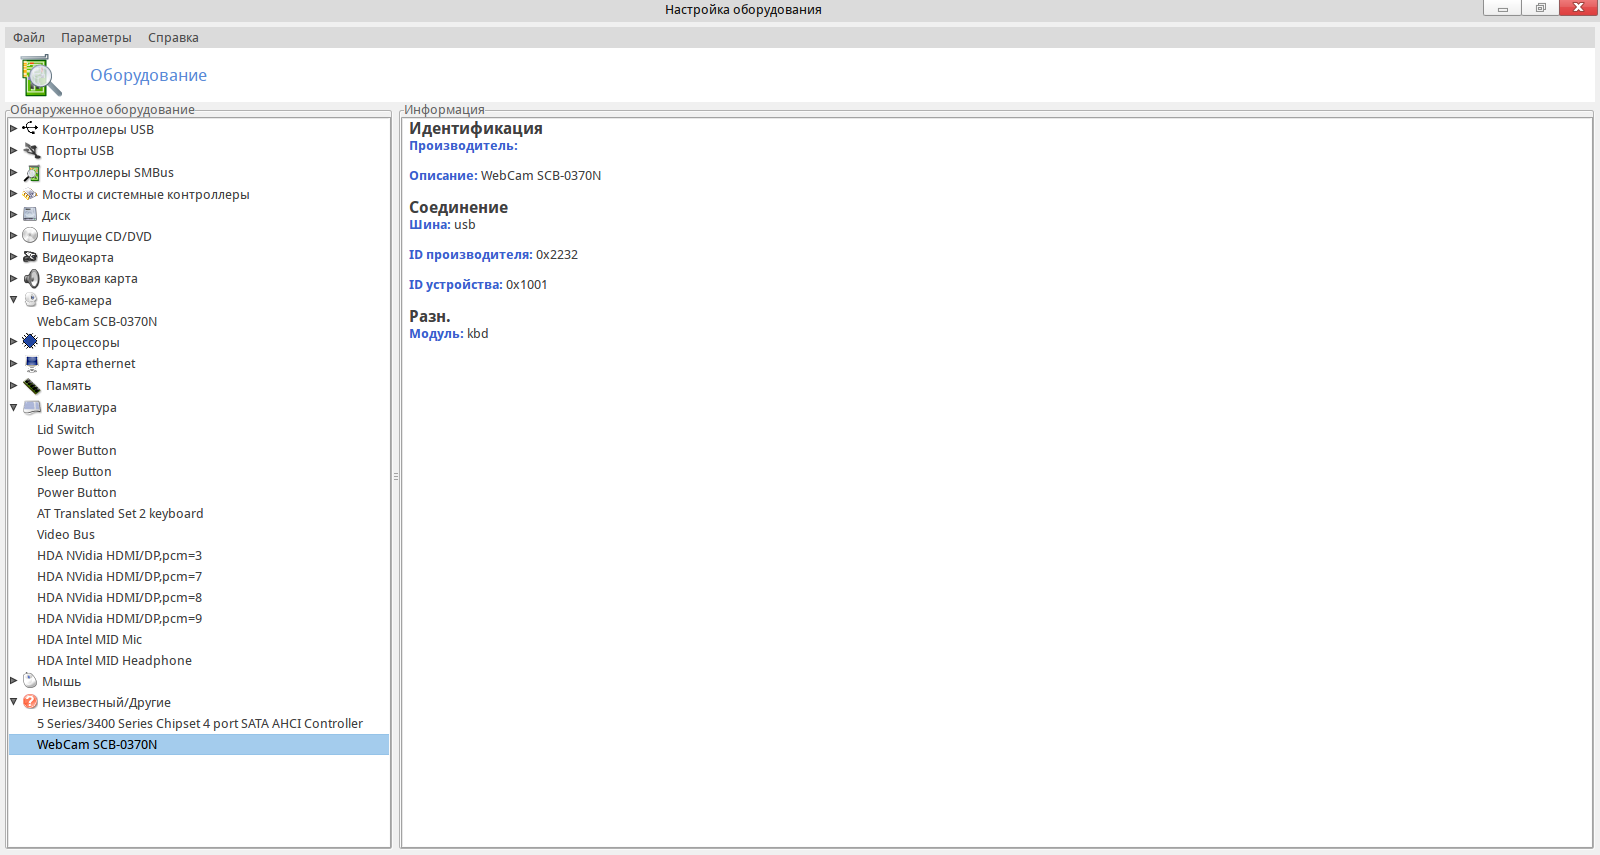Image resolution: width=1600 pixels, height=855 pixels.
Task: Click the keyboard category icon
Action: click(x=32, y=407)
